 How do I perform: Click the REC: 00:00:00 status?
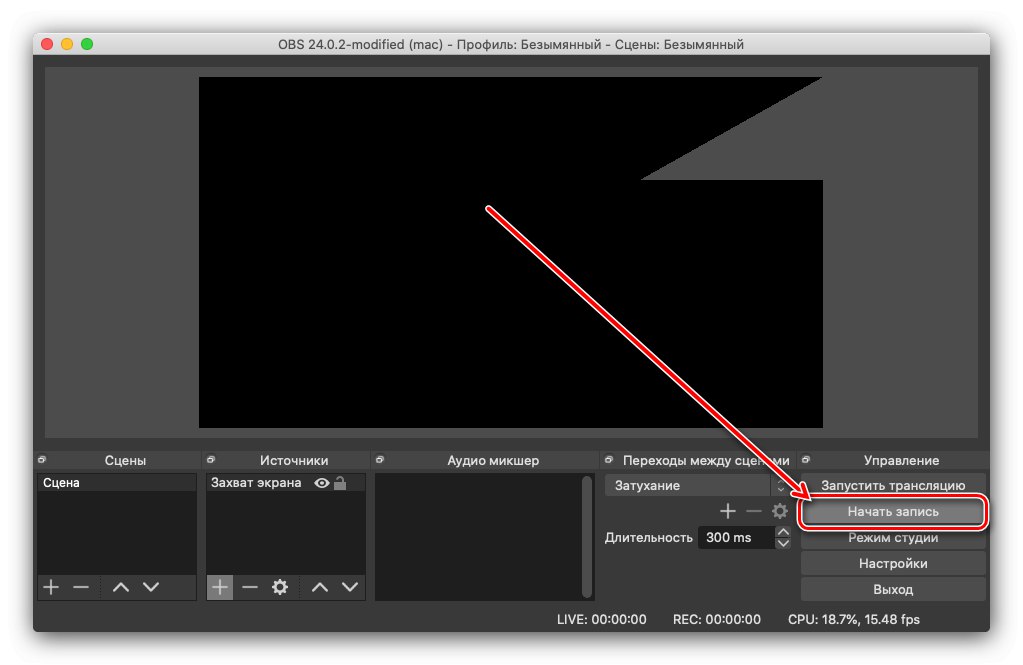[x=716, y=619]
